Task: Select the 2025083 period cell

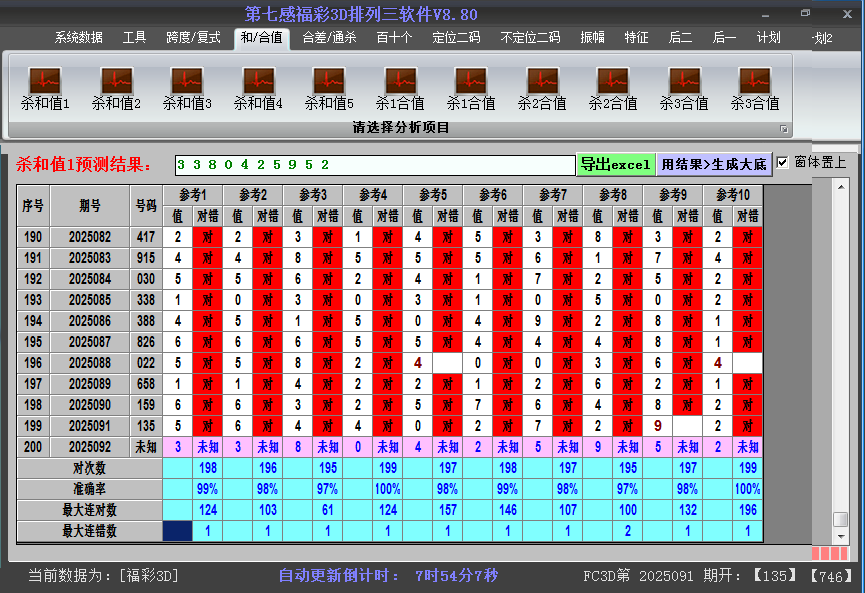Action: (90, 258)
